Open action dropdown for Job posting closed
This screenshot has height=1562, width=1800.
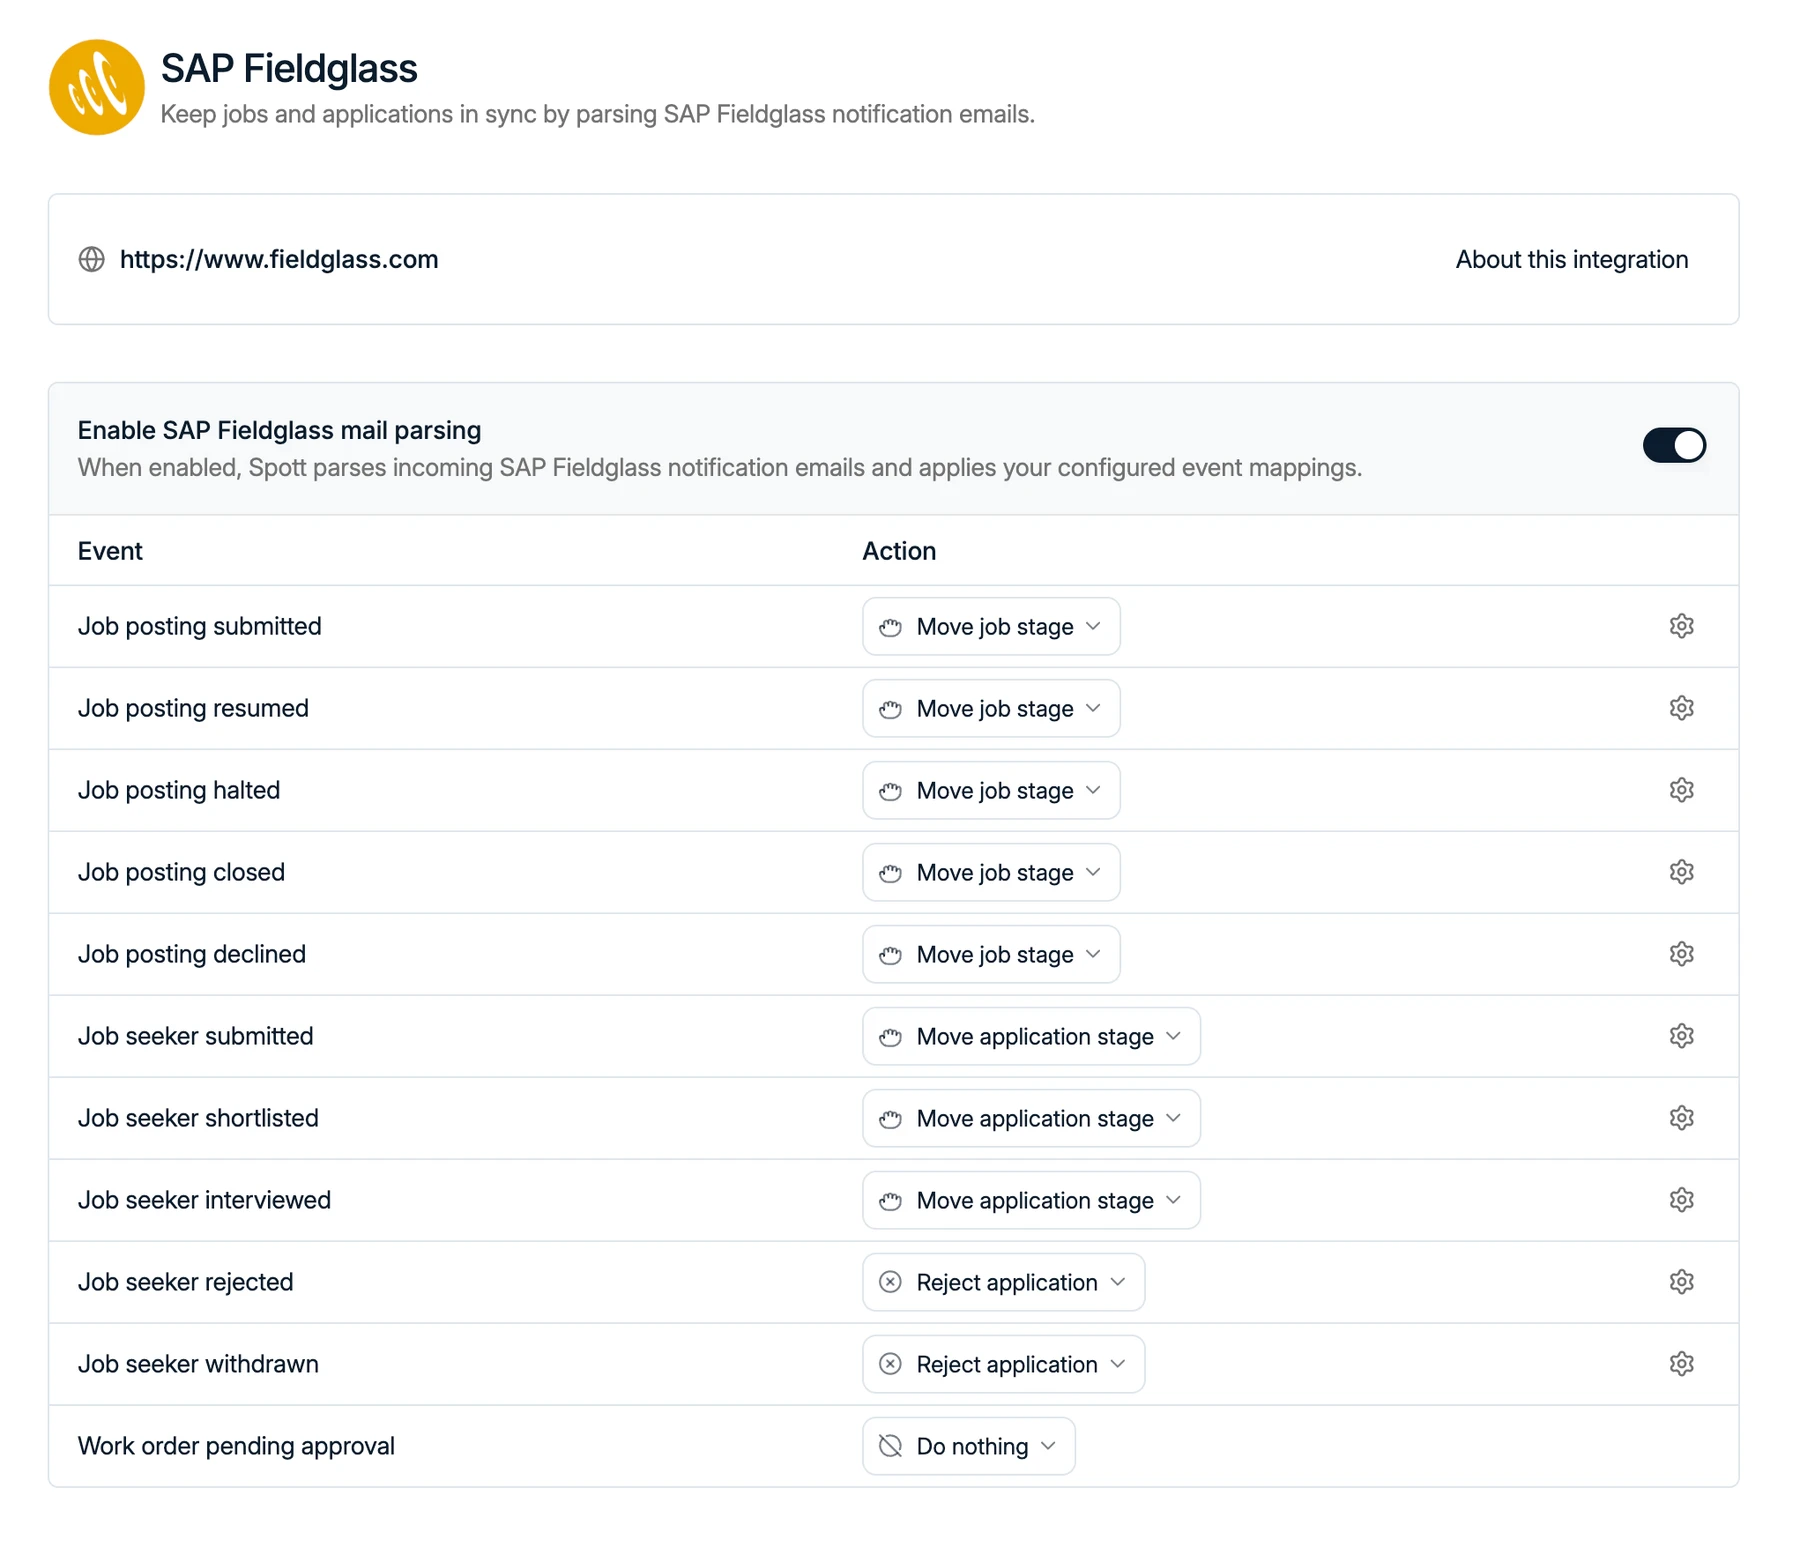point(991,872)
